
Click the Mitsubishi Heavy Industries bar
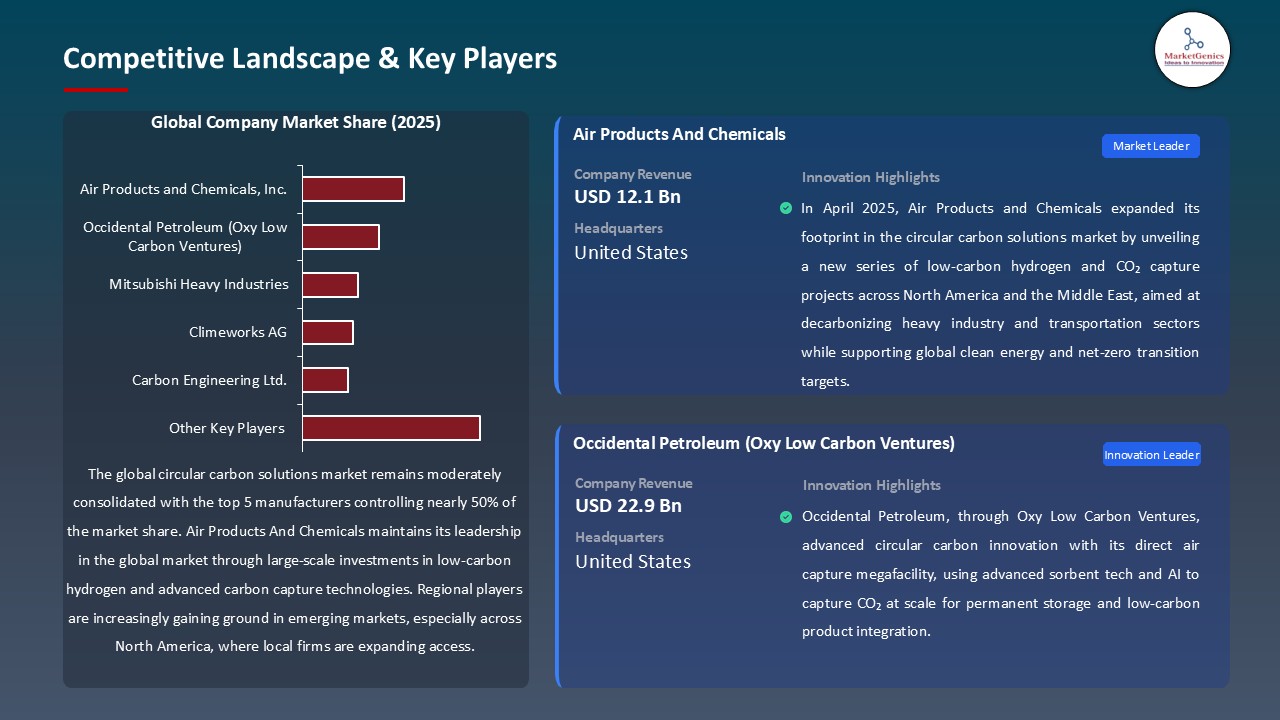330,285
